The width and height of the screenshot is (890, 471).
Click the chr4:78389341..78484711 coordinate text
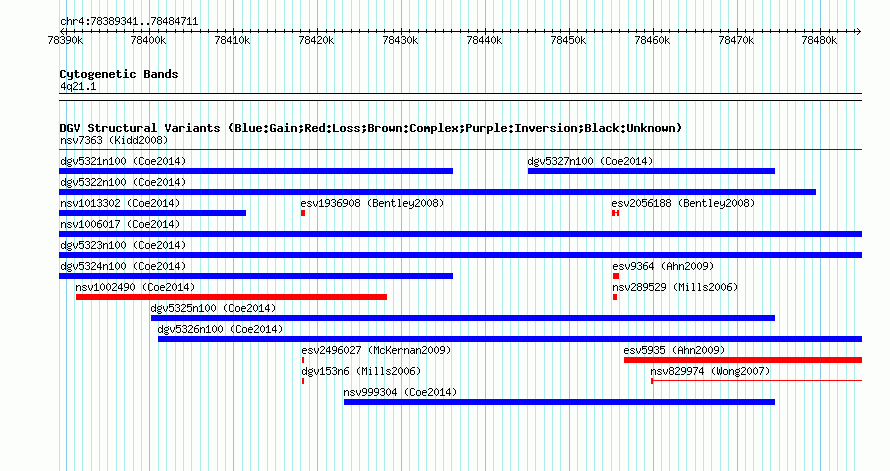click(x=129, y=22)
